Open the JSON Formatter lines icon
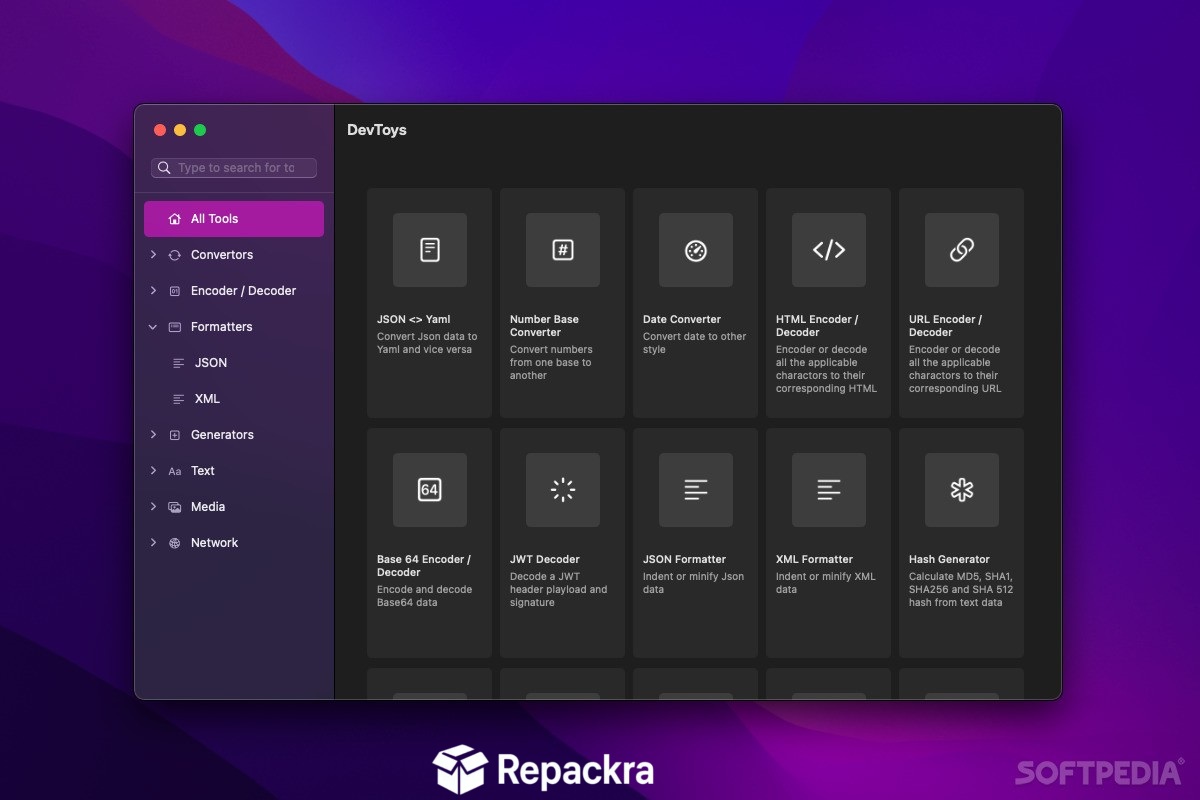Image resolution: width=1200 pixels, height=800 pixels. 696,490
